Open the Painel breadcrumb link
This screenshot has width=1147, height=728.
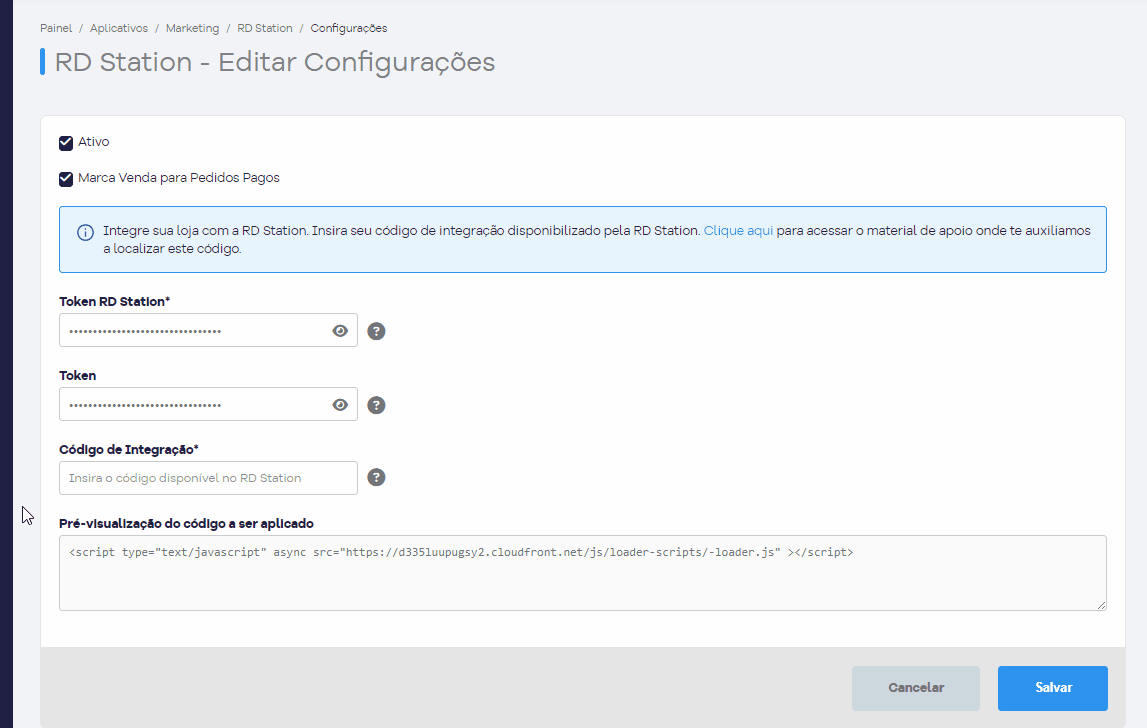56,29
